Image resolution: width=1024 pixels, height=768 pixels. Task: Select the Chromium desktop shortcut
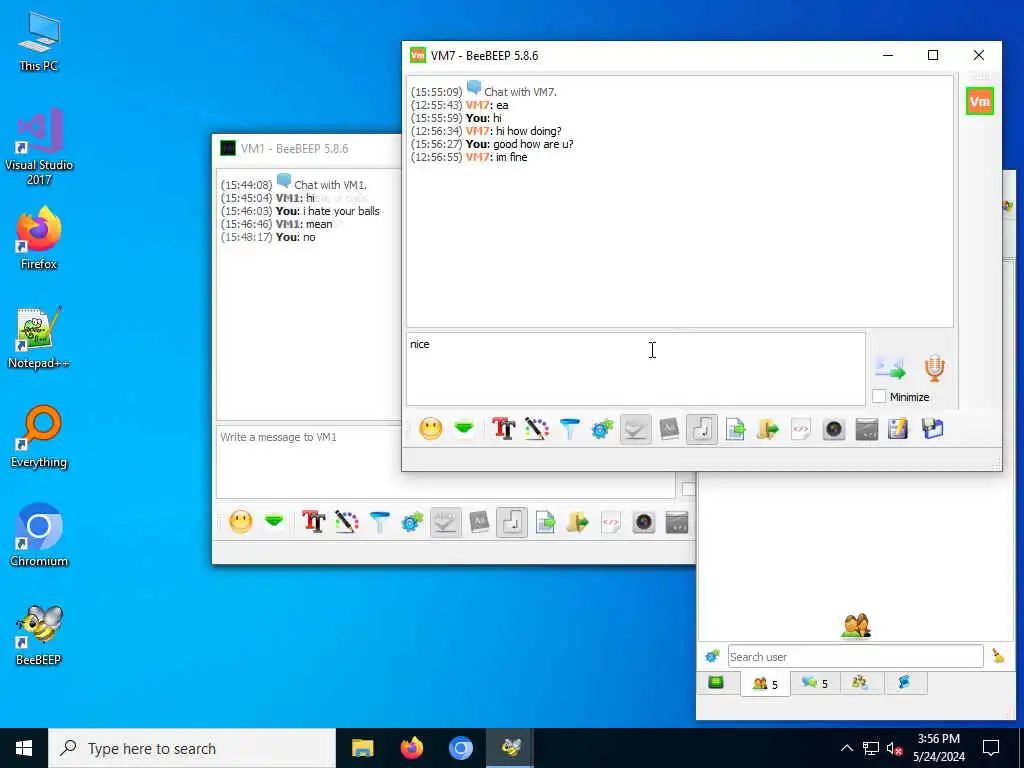(x=39, y=536)
